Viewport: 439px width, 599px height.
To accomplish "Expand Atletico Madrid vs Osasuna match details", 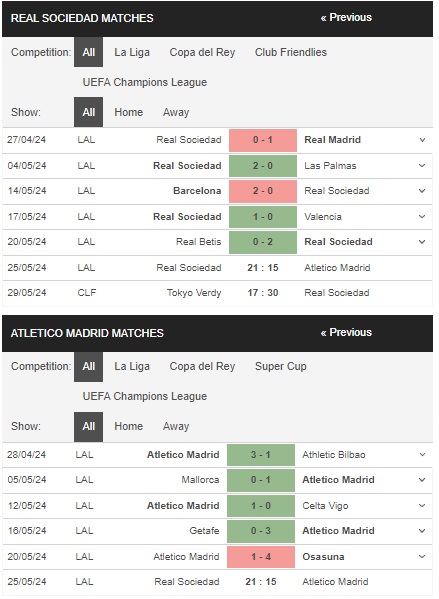I will tap(422, 557).
